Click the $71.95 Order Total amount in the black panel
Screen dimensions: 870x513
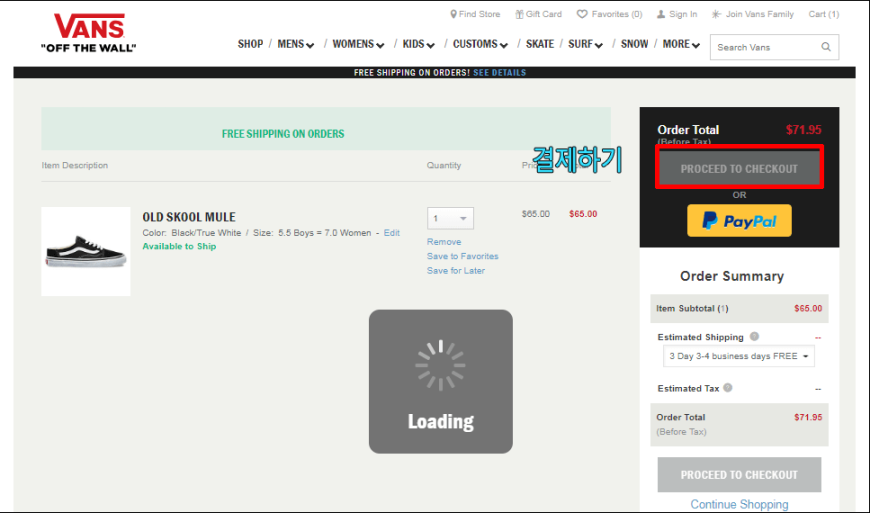coord(803,130)
